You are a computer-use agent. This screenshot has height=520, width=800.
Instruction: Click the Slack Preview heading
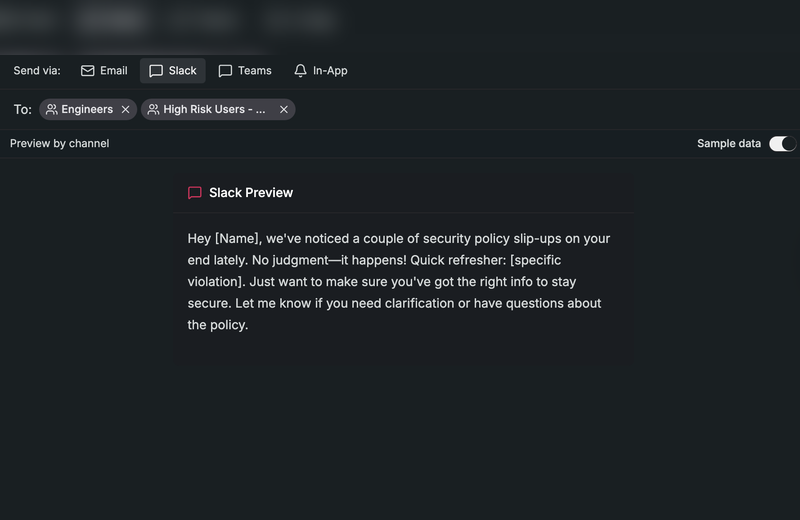click(251, 193)
